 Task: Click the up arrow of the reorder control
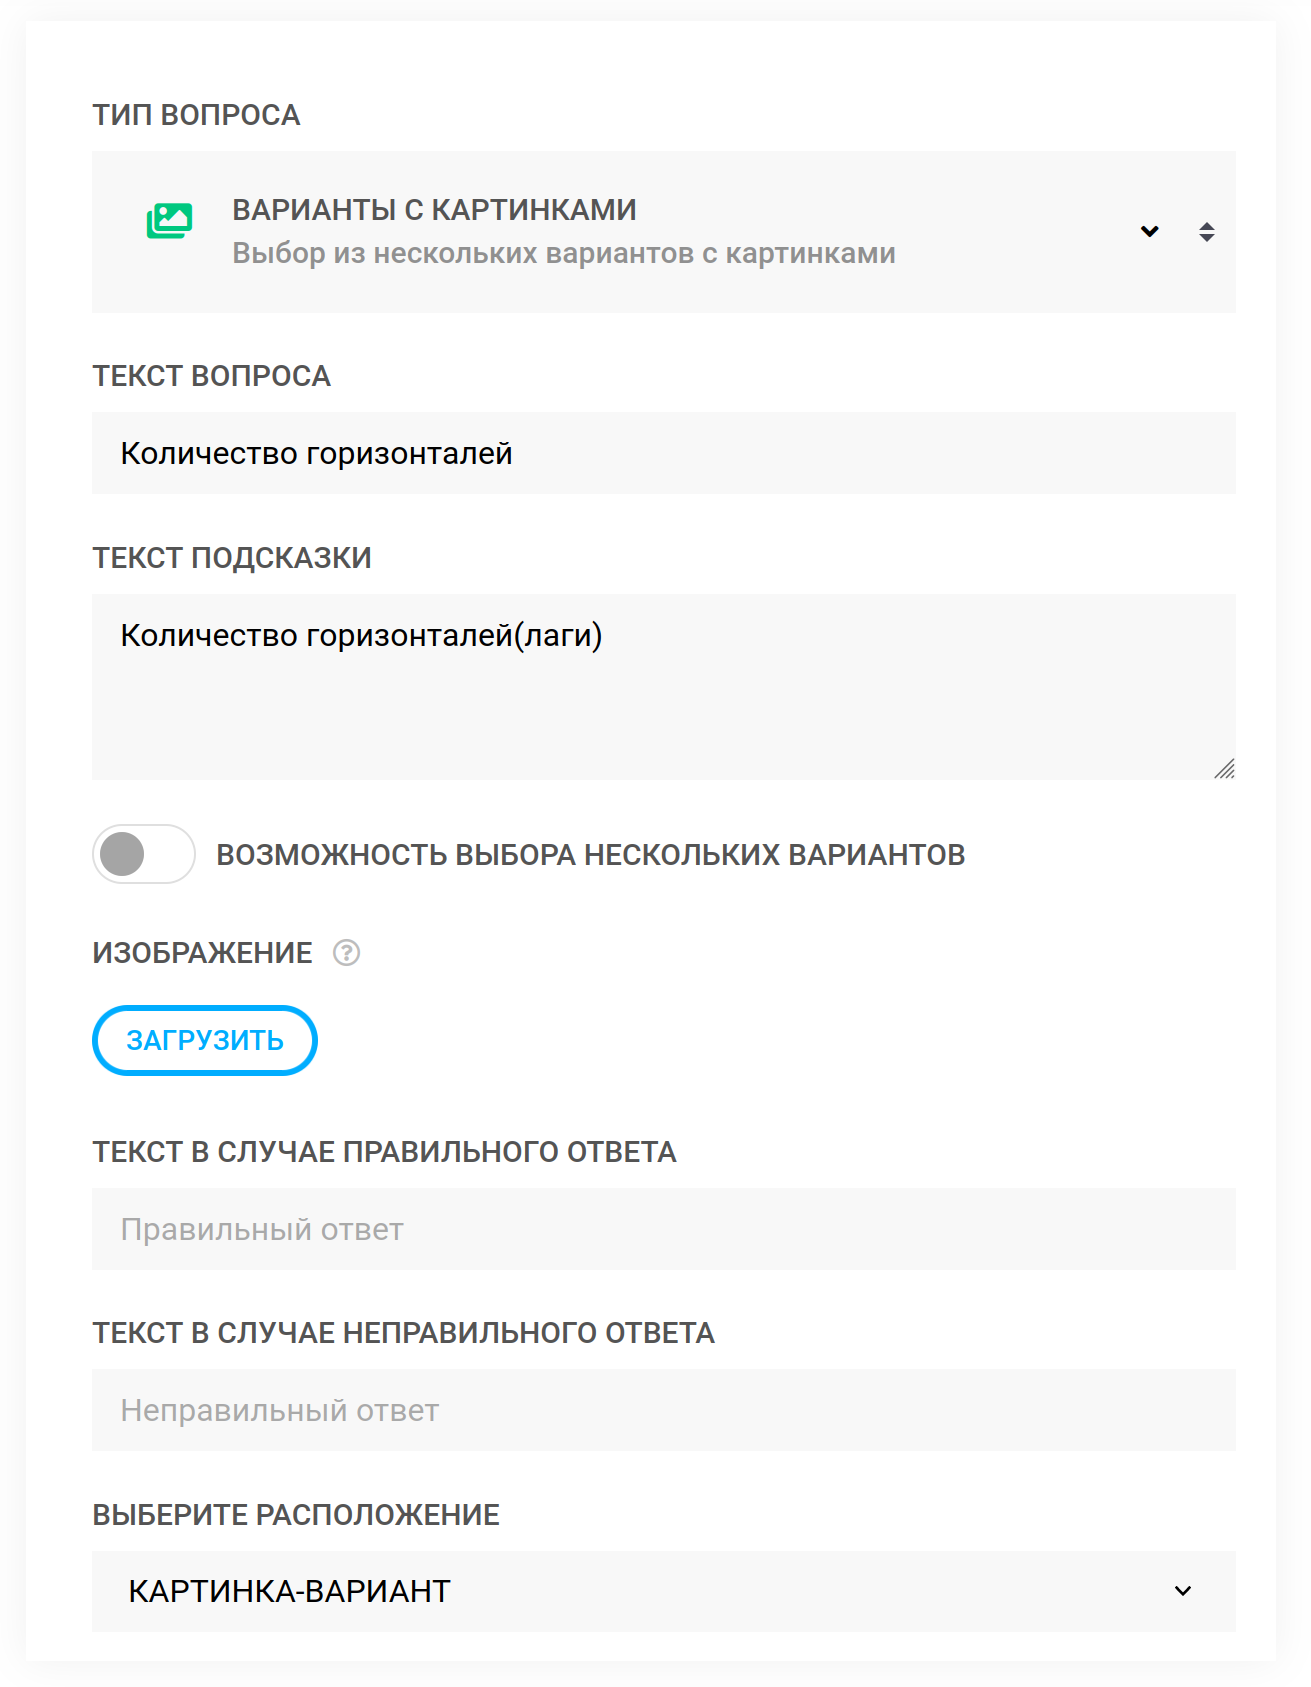click(x=1207, y=225)
